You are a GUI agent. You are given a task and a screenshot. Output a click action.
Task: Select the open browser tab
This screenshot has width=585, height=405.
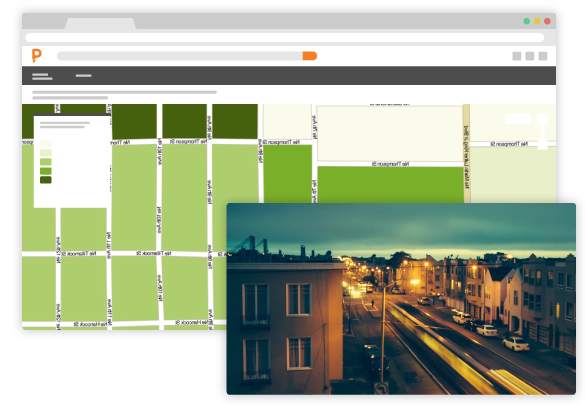click(x=100, y=23)
